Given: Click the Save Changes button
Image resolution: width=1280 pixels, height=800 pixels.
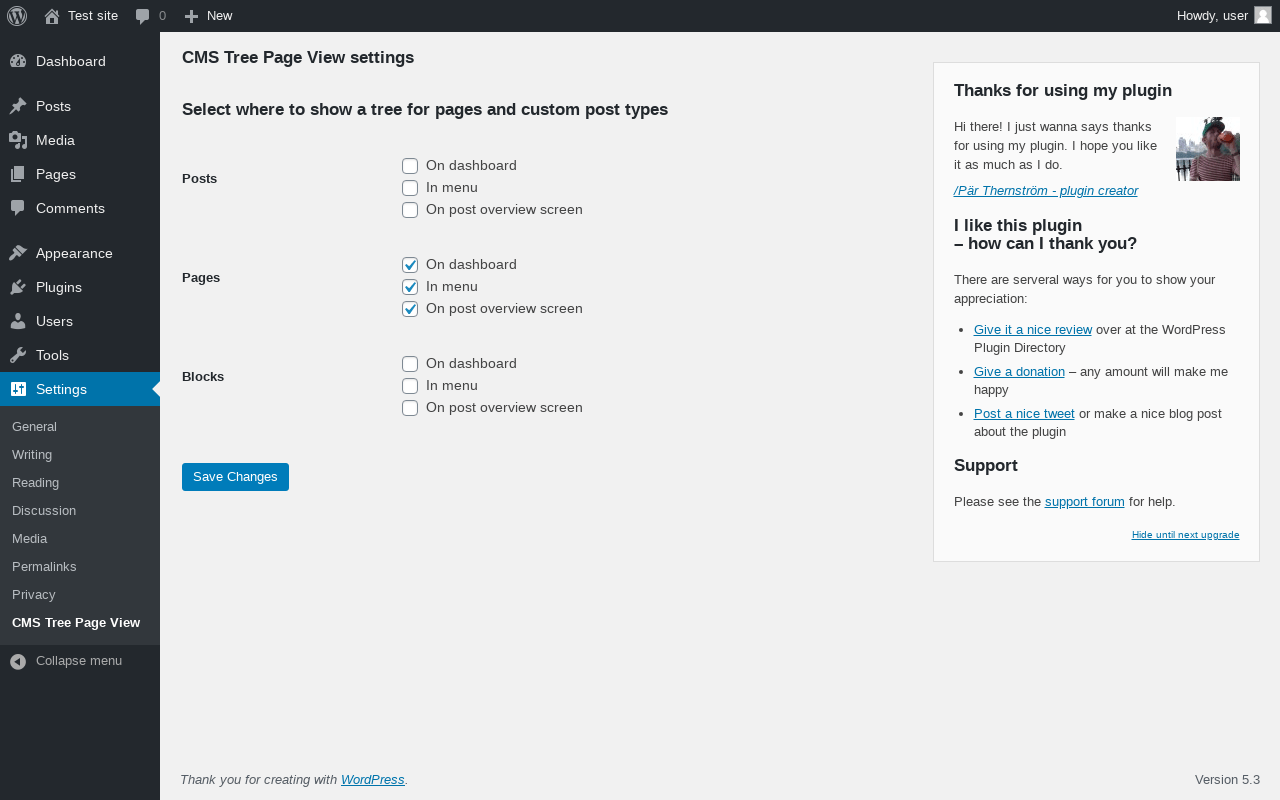Looking at the screenshot, I should tap(235, 477).
